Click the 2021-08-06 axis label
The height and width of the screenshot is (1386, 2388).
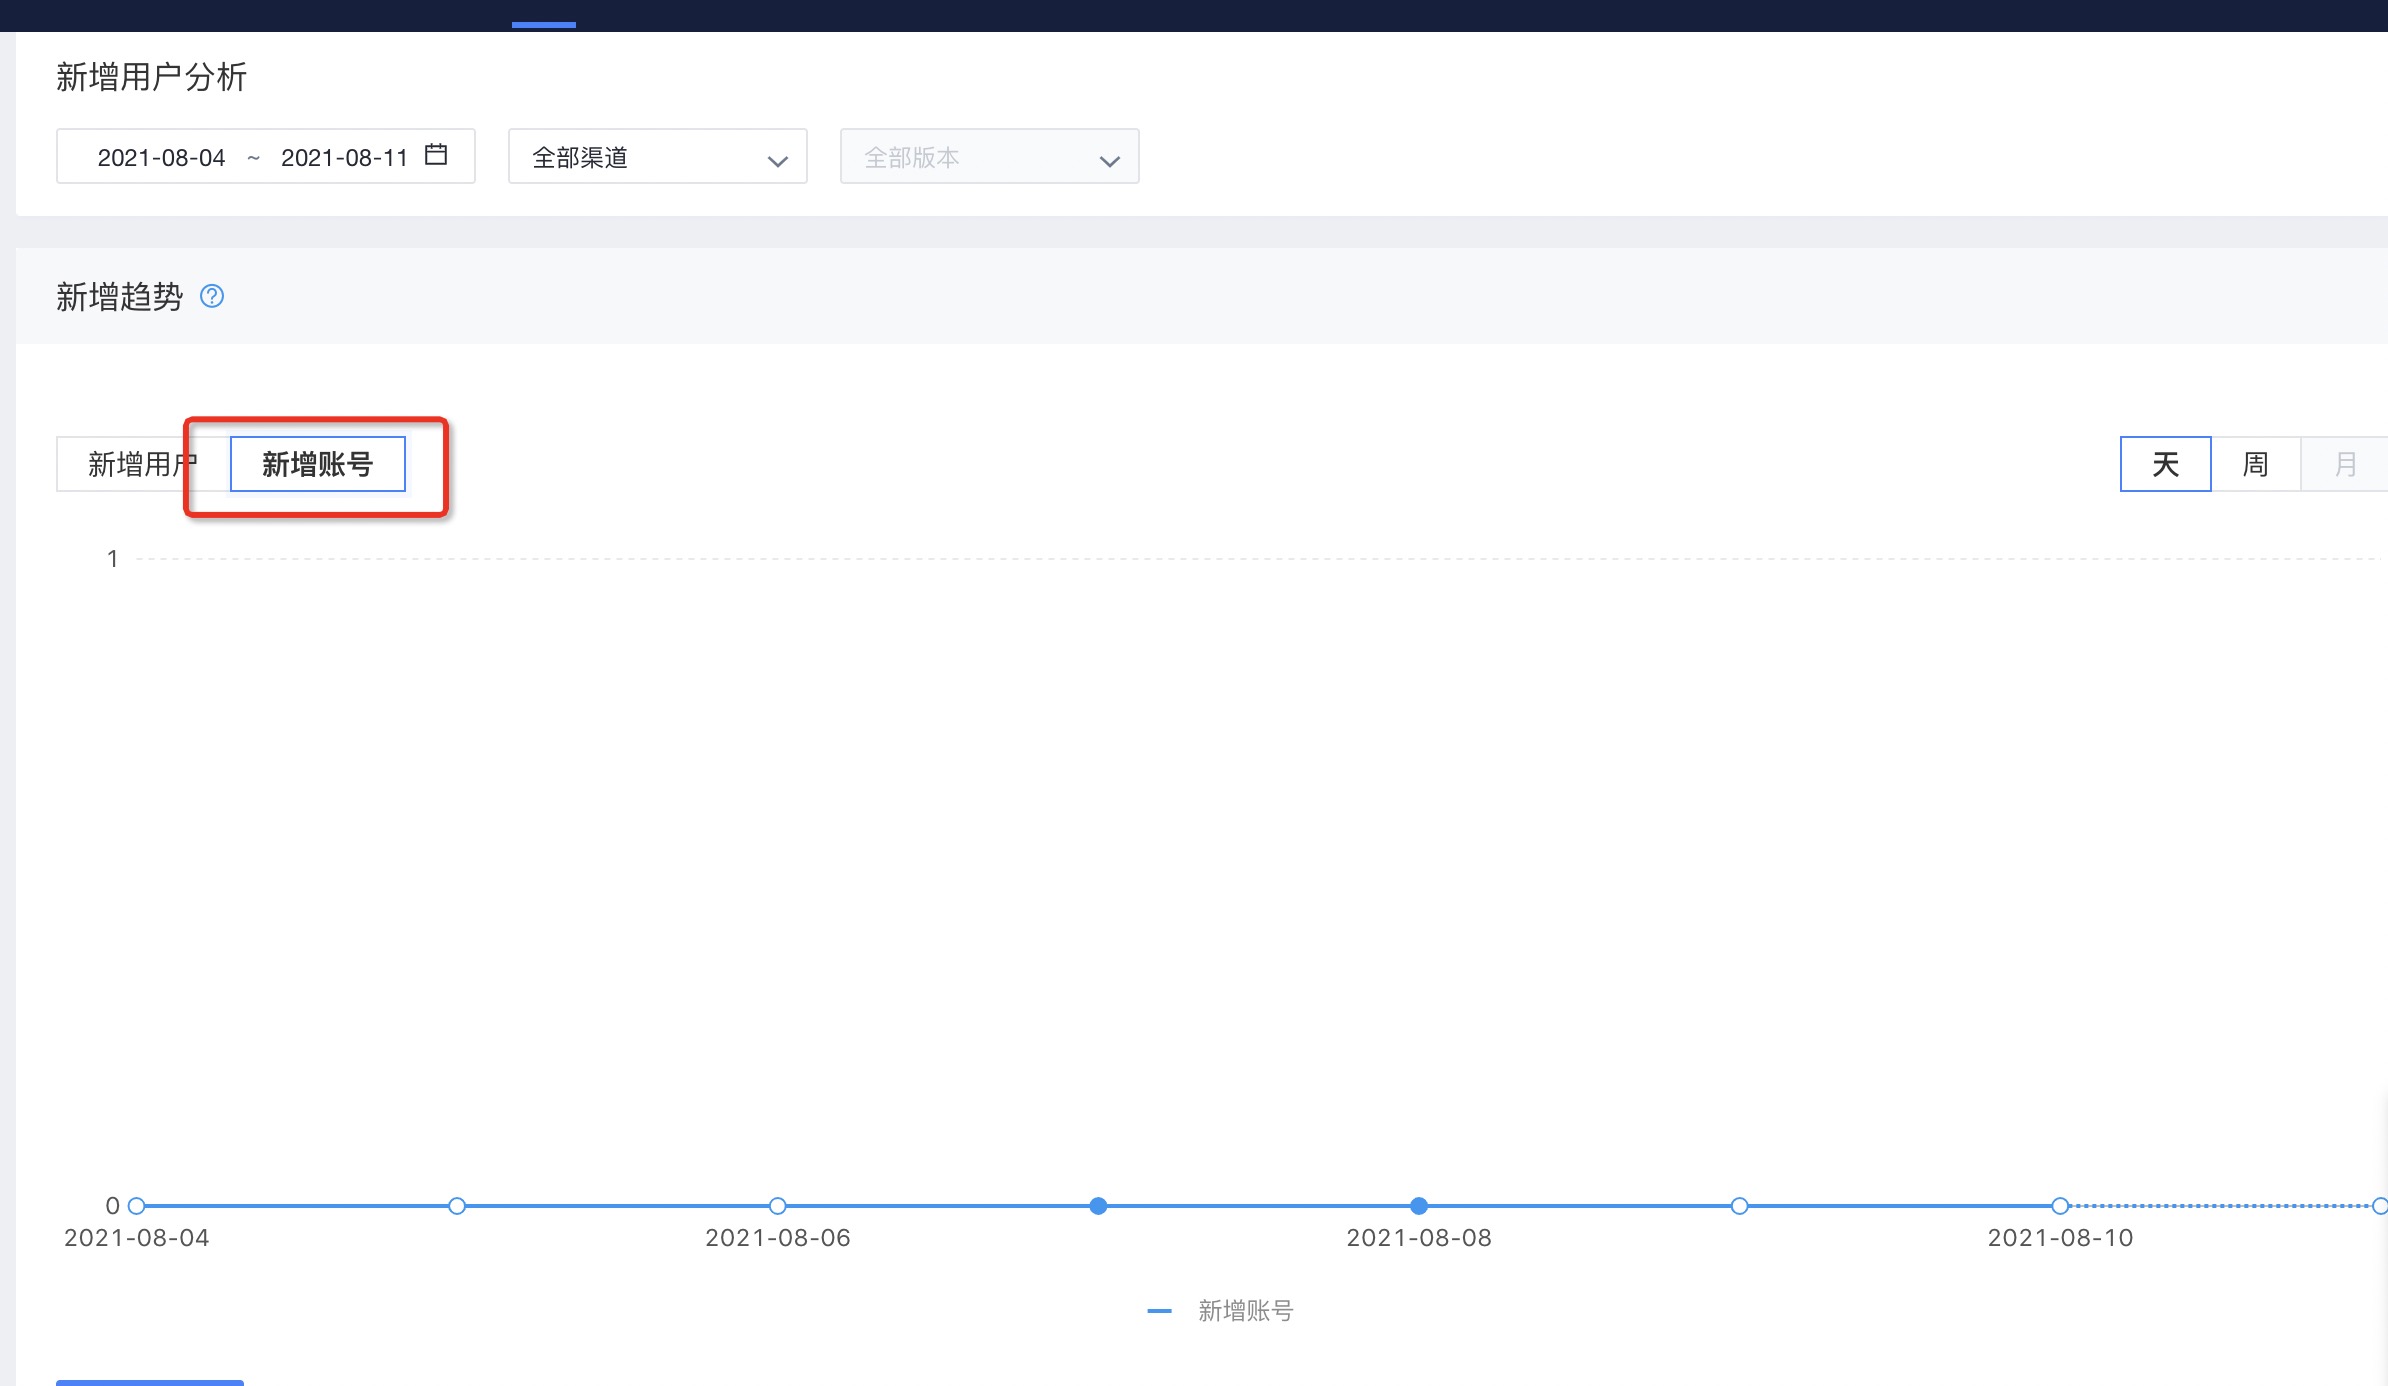pos(778,1238)
